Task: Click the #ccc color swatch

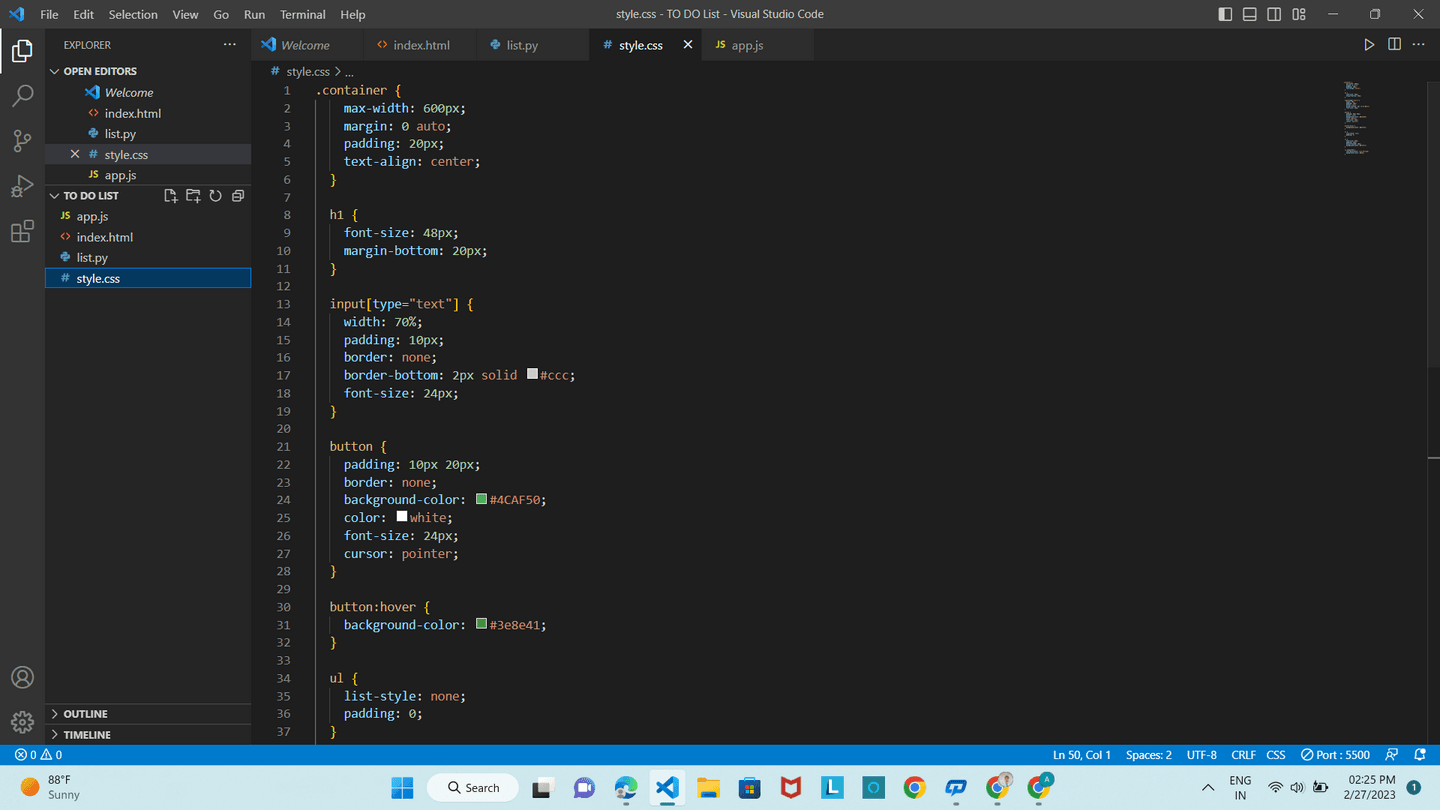Action: [x=532, y=374]
